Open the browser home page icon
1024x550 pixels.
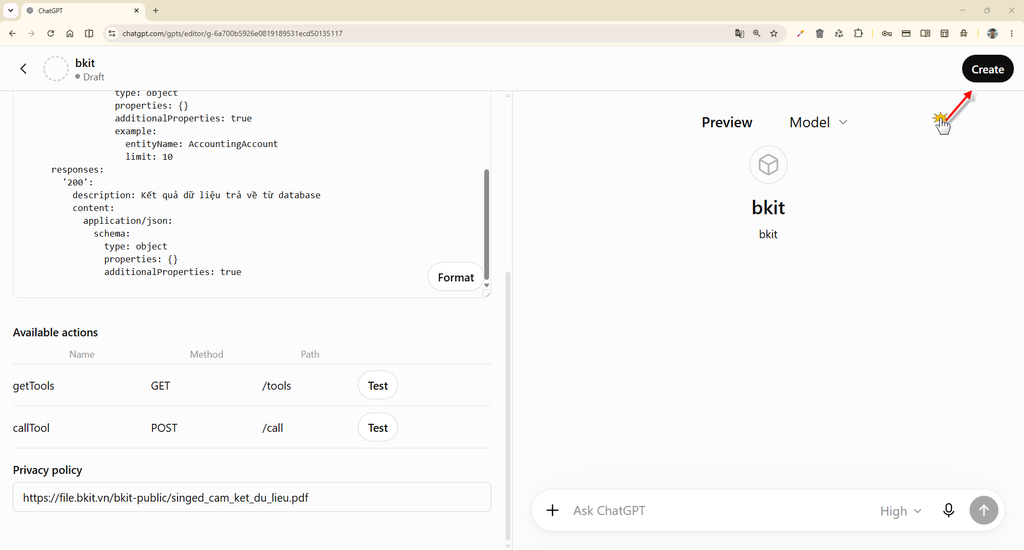[70, 33]
